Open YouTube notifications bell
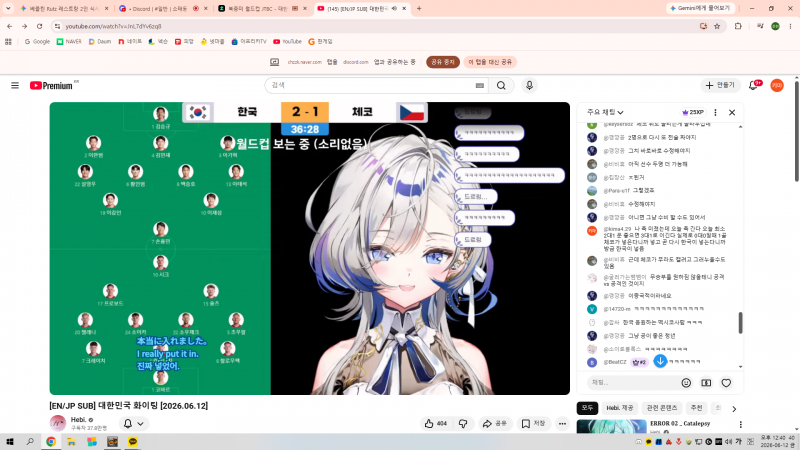800x450 pixels. coord(754,86)
